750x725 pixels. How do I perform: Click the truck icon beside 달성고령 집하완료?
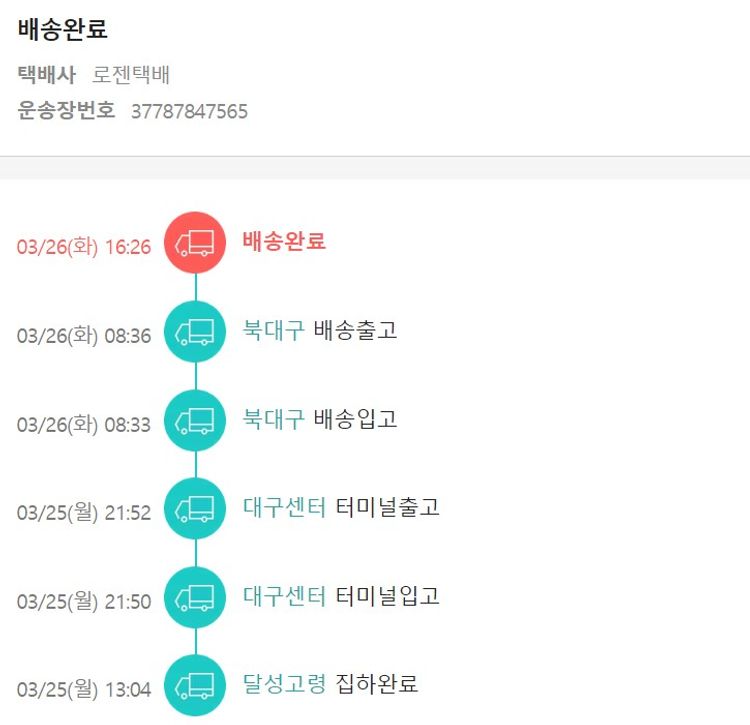195,685
